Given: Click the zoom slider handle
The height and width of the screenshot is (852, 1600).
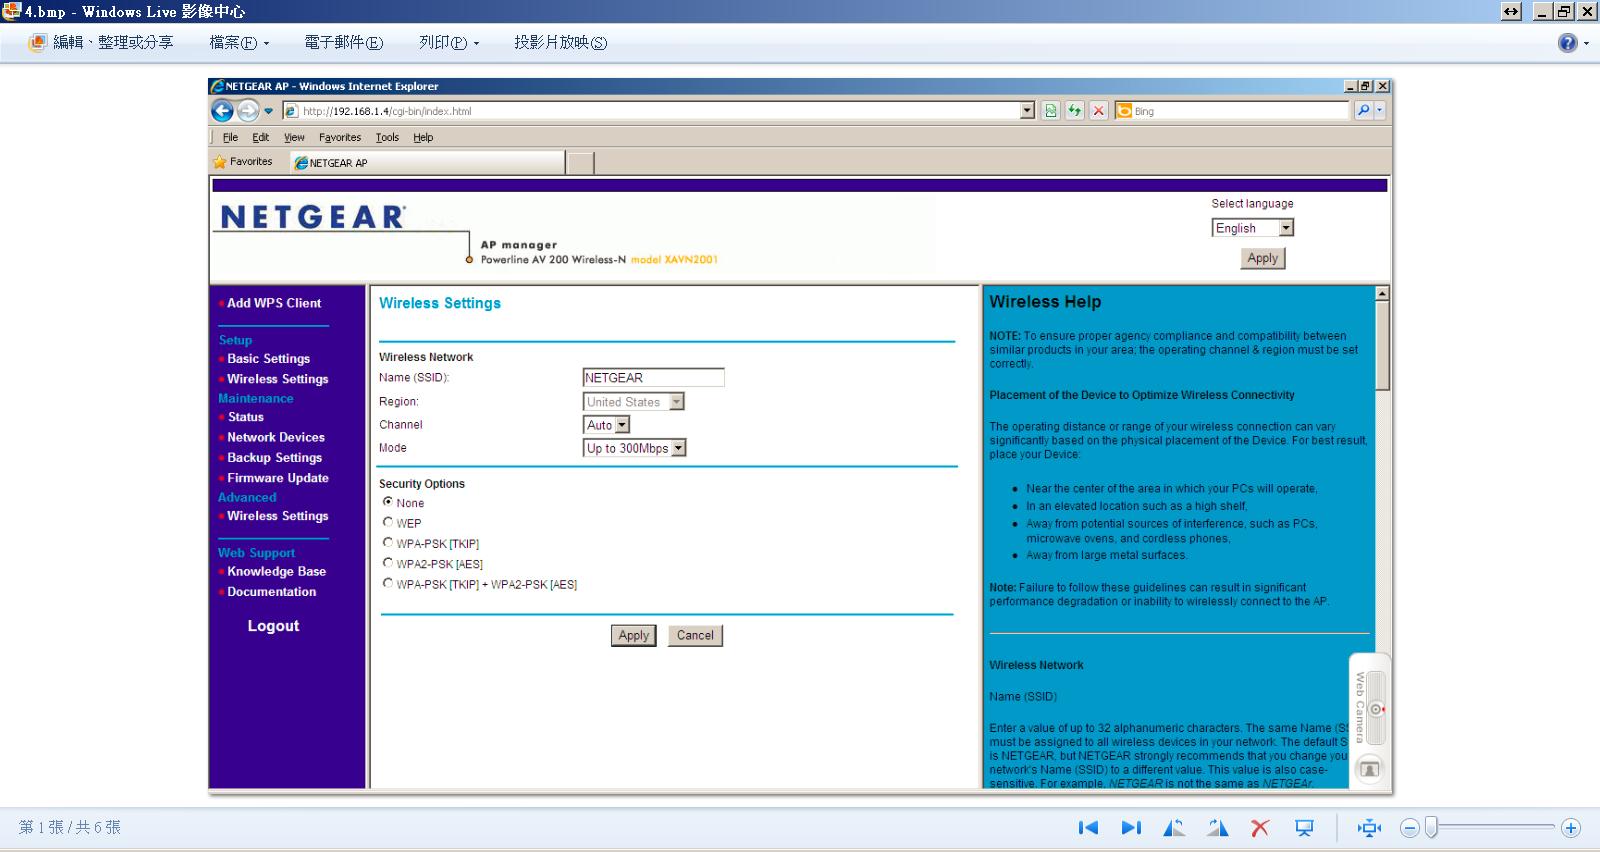Looking at the screenshot, I should pos(1431,828).
